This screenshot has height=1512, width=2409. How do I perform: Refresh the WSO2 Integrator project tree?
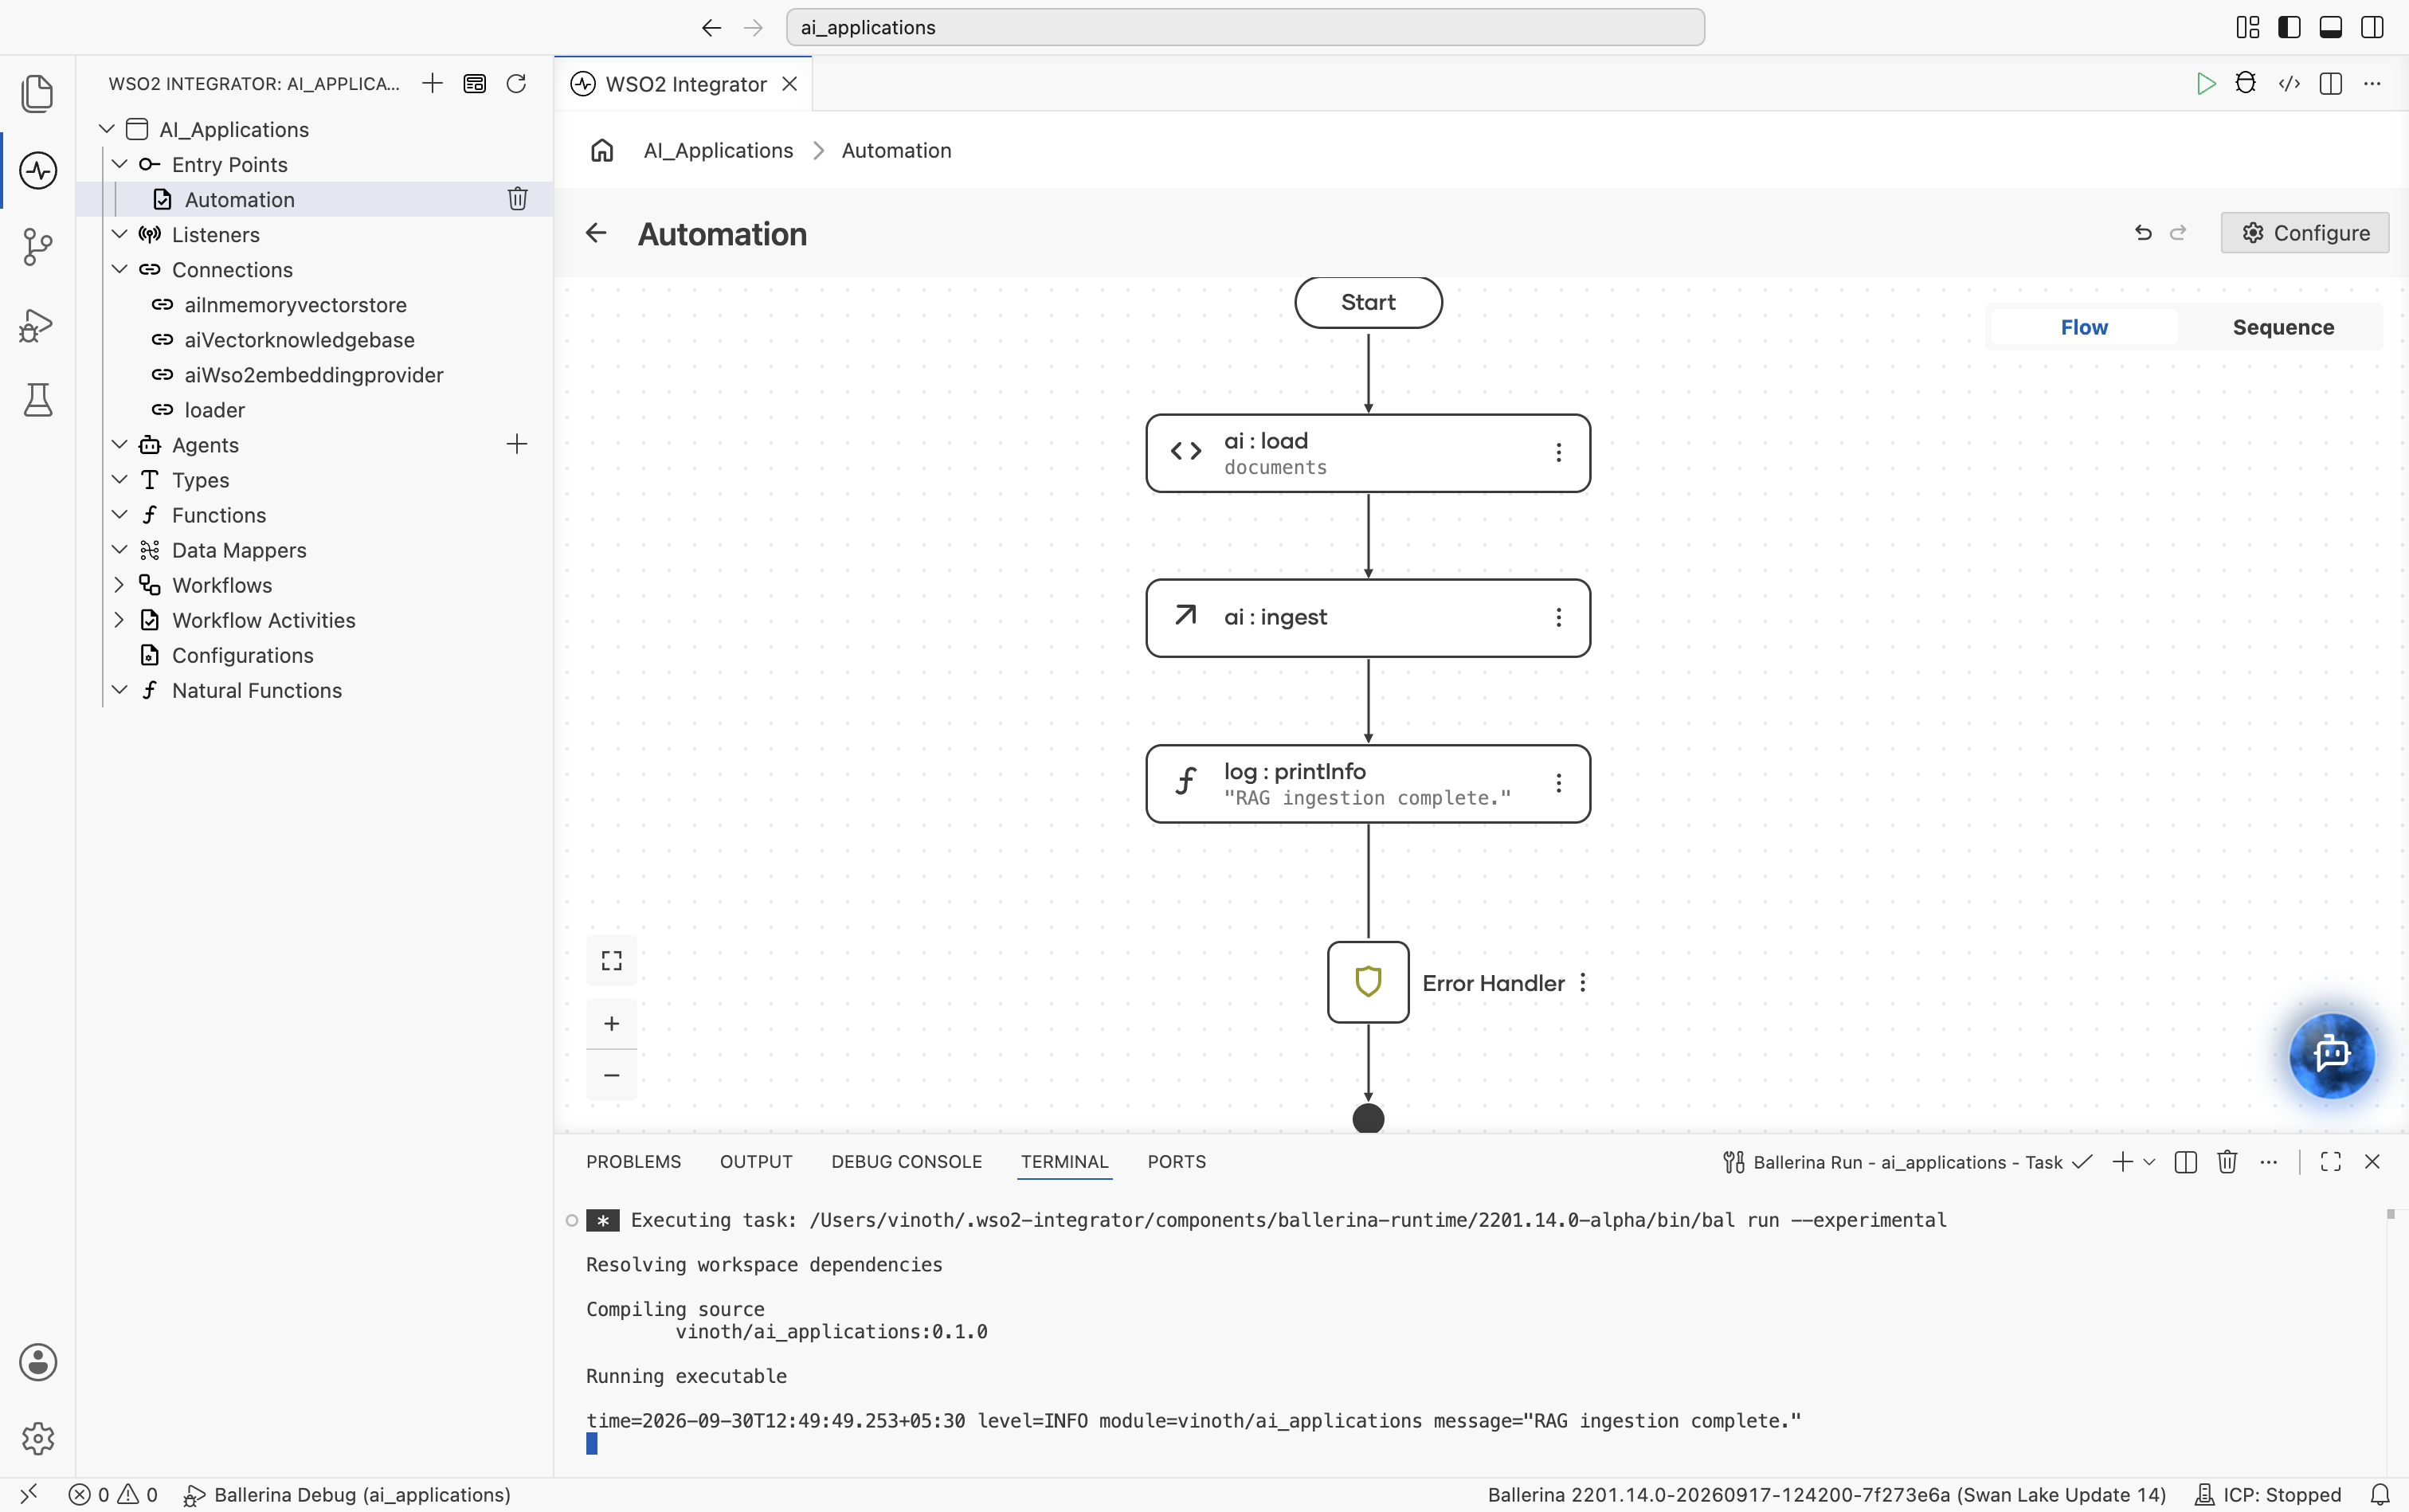point(516,84)
